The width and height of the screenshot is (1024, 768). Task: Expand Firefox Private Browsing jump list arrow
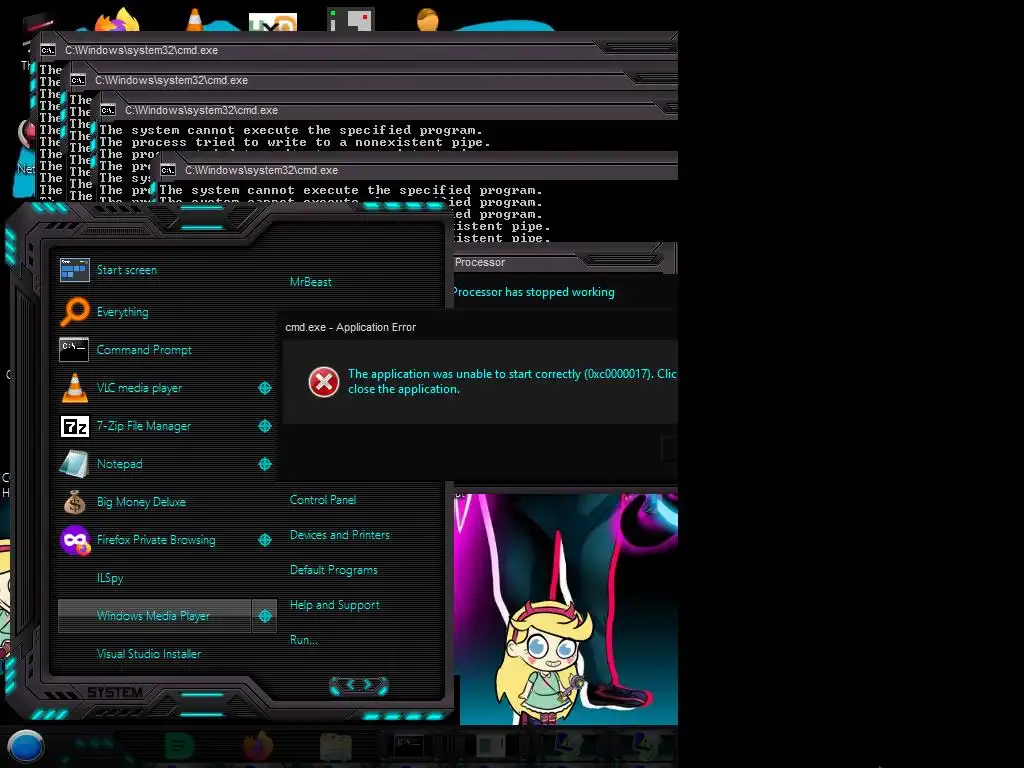pos(264,540)
